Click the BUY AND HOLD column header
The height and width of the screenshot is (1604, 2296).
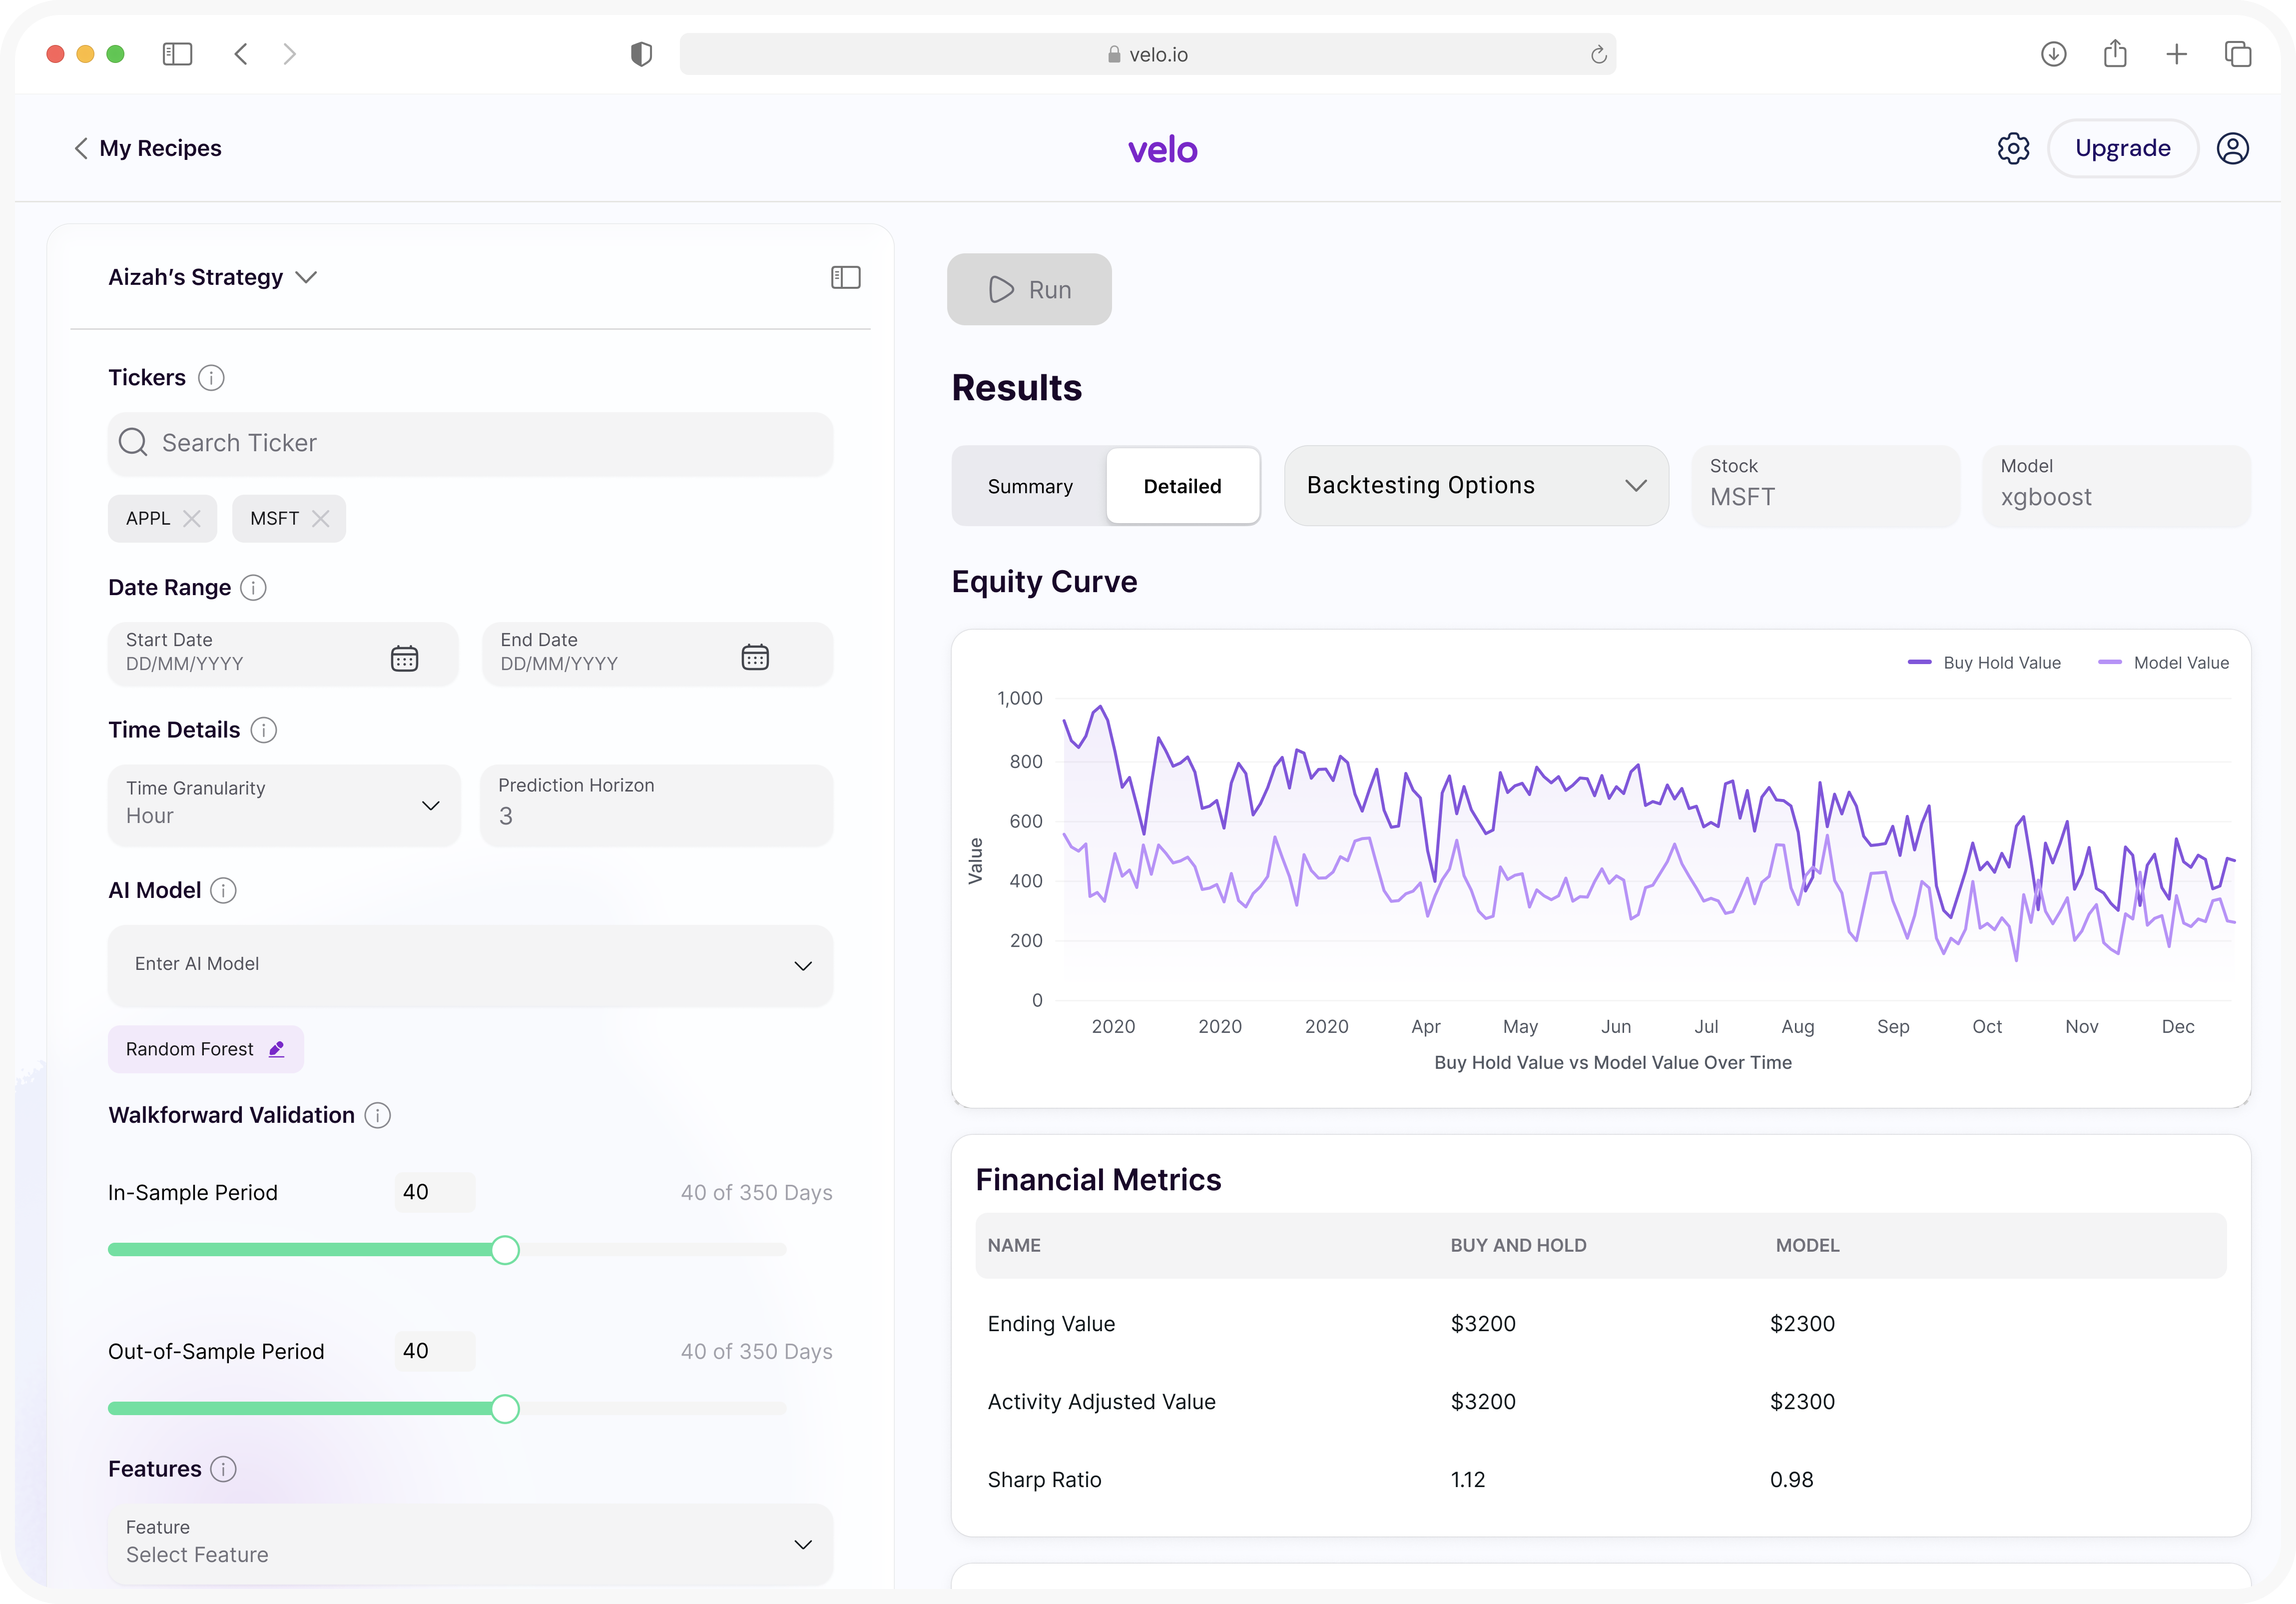point(1518,1245)
